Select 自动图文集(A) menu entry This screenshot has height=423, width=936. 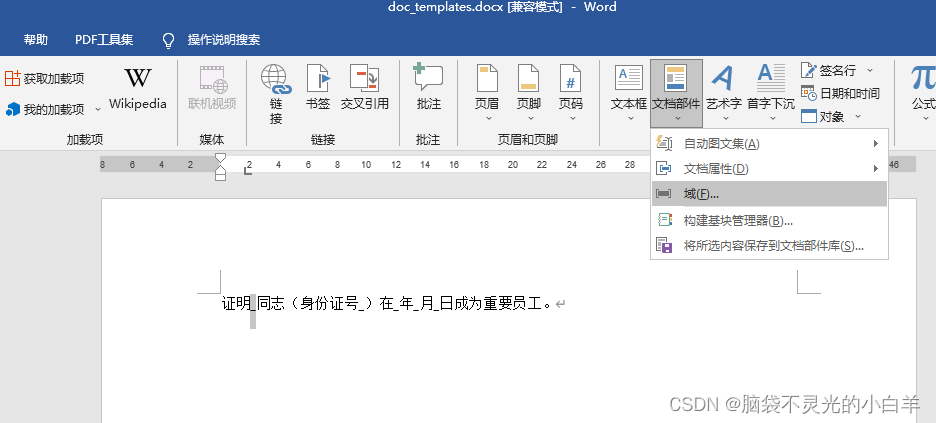click(x=769, y=144)
